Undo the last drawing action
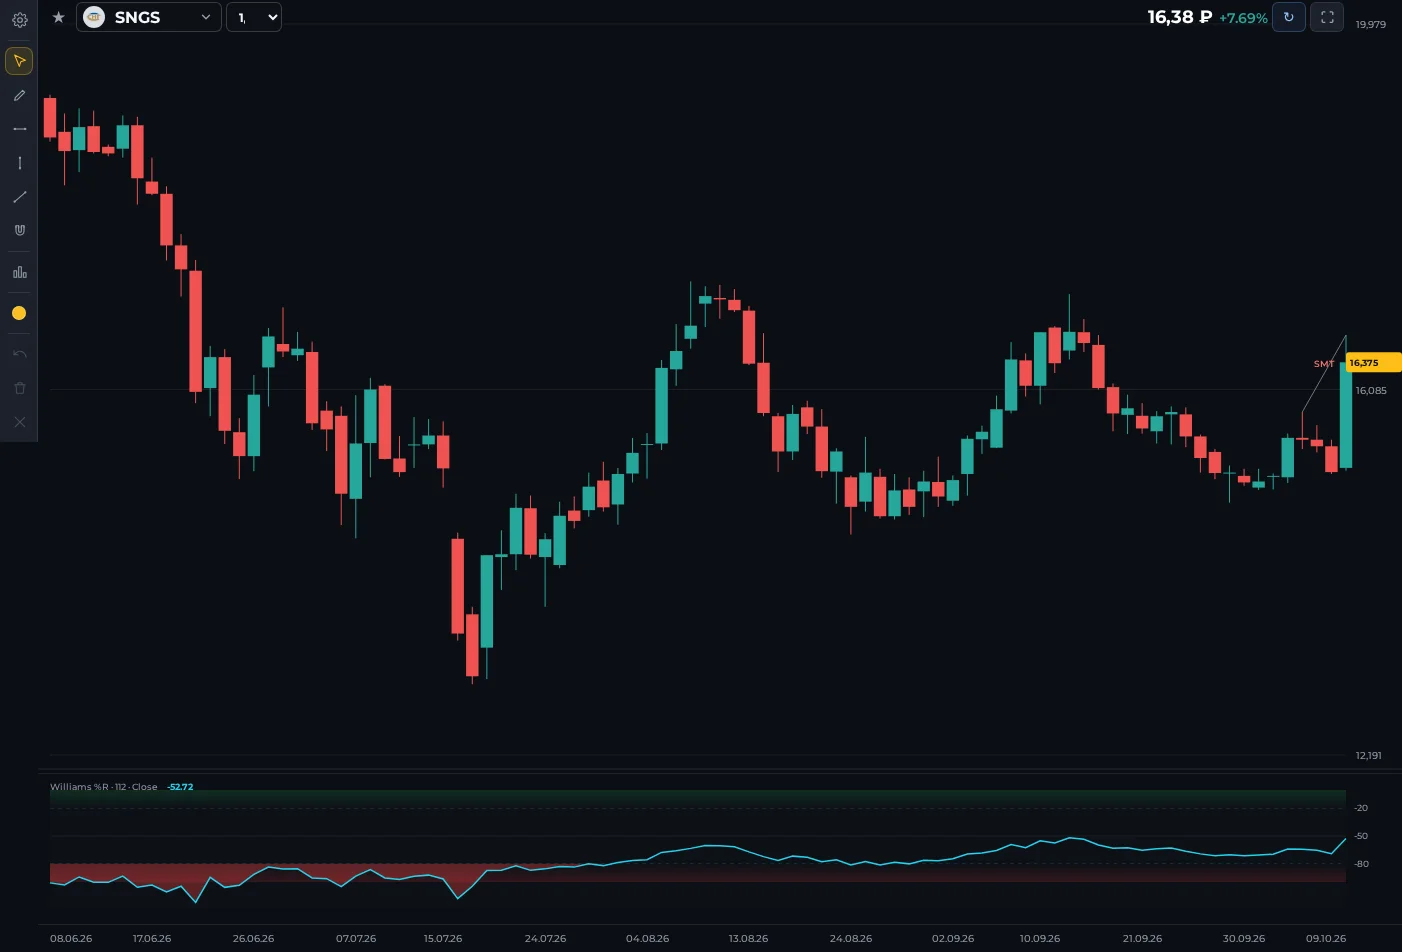Image resolution: width=1402 pixels, height=952 pixels. 19,354
